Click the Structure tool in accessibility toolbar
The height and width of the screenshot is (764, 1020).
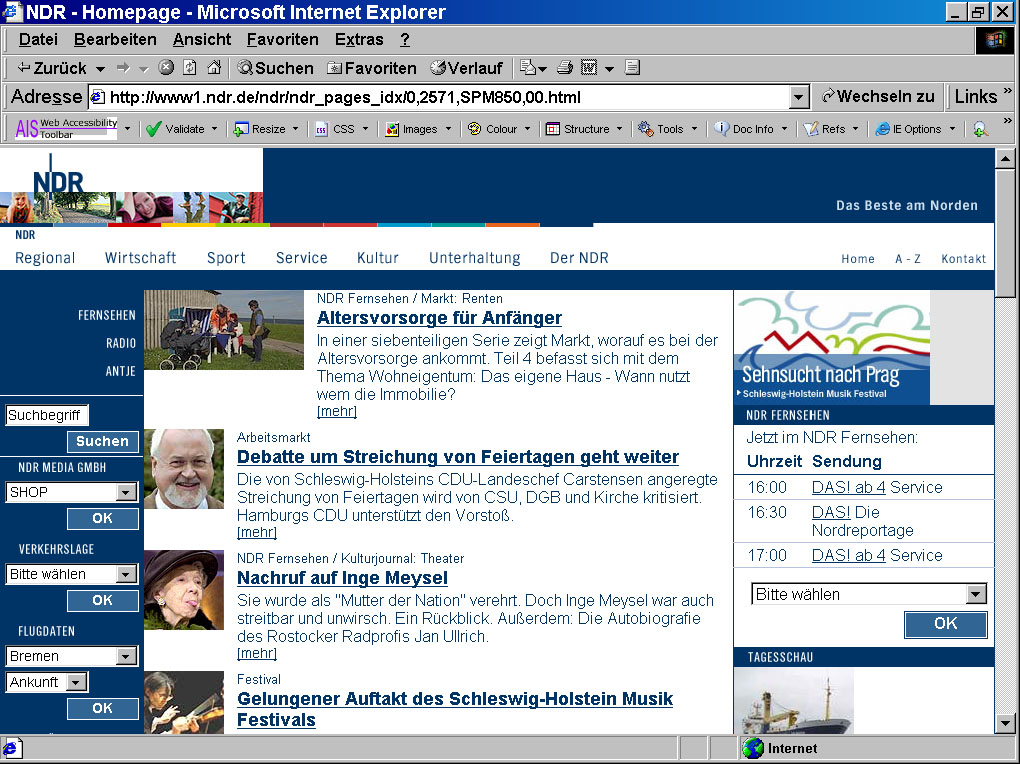tap(578, 129)
